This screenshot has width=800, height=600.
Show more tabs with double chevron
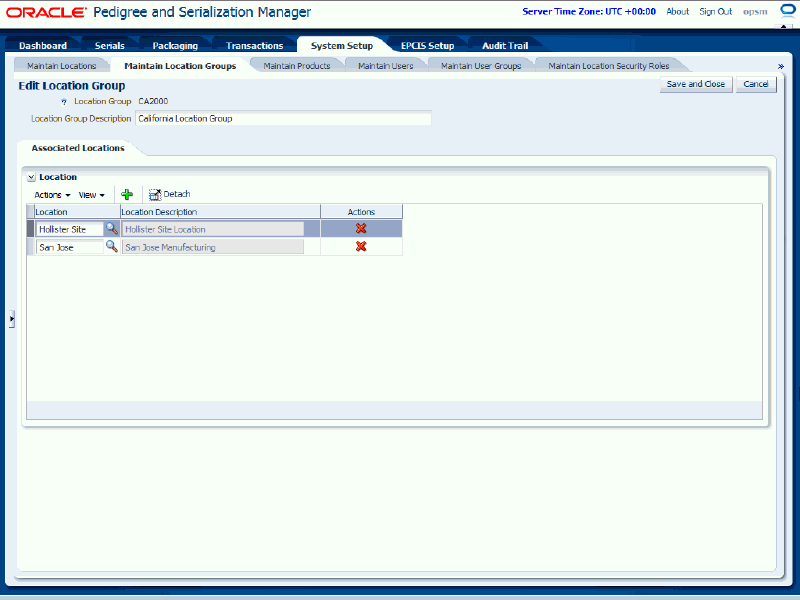[781, 66]
